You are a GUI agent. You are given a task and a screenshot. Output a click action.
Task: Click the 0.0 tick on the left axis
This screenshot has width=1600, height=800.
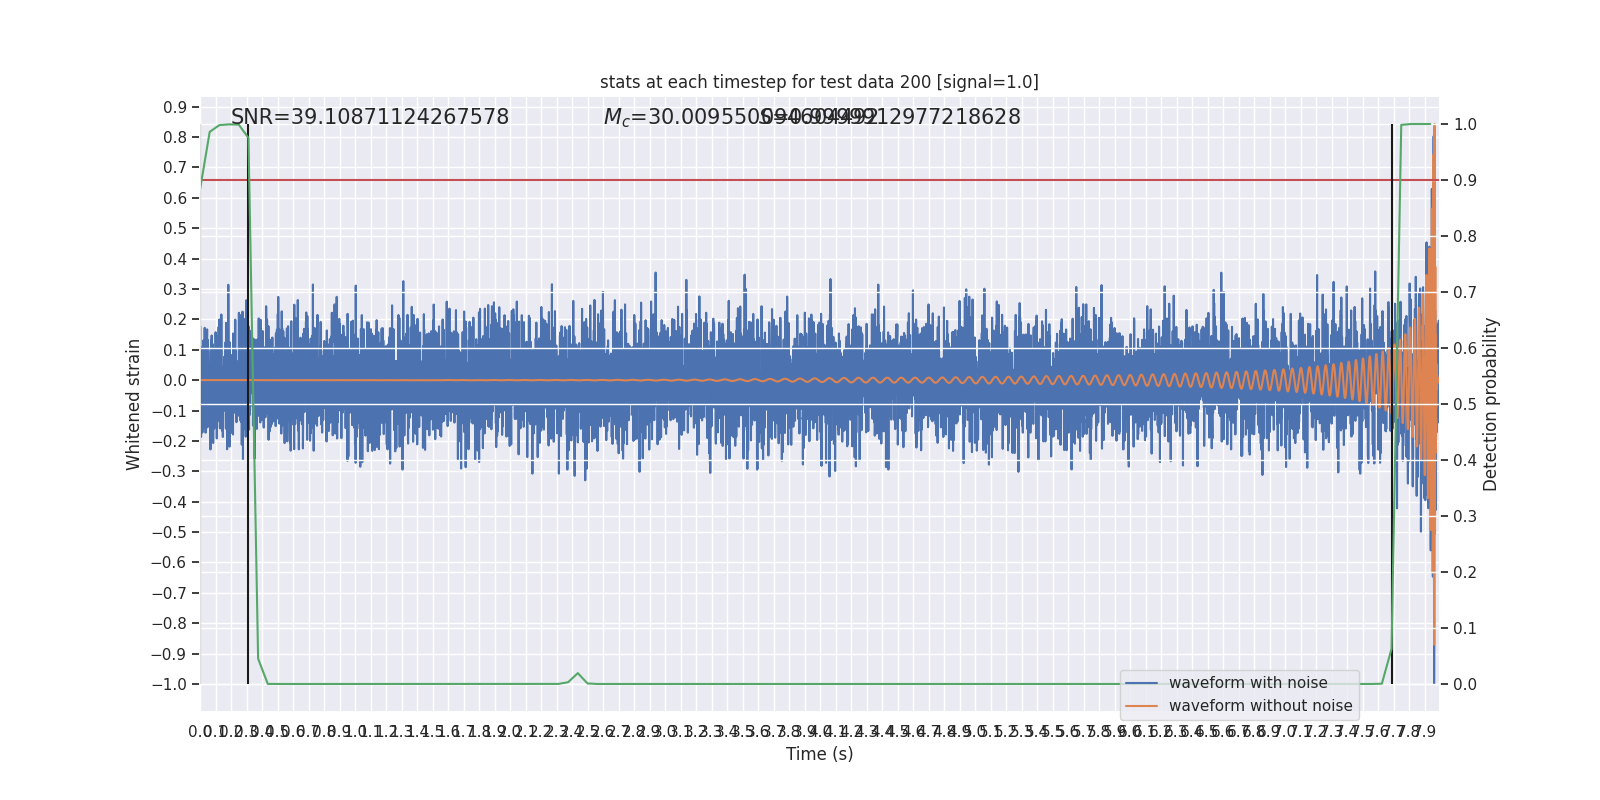175,380
